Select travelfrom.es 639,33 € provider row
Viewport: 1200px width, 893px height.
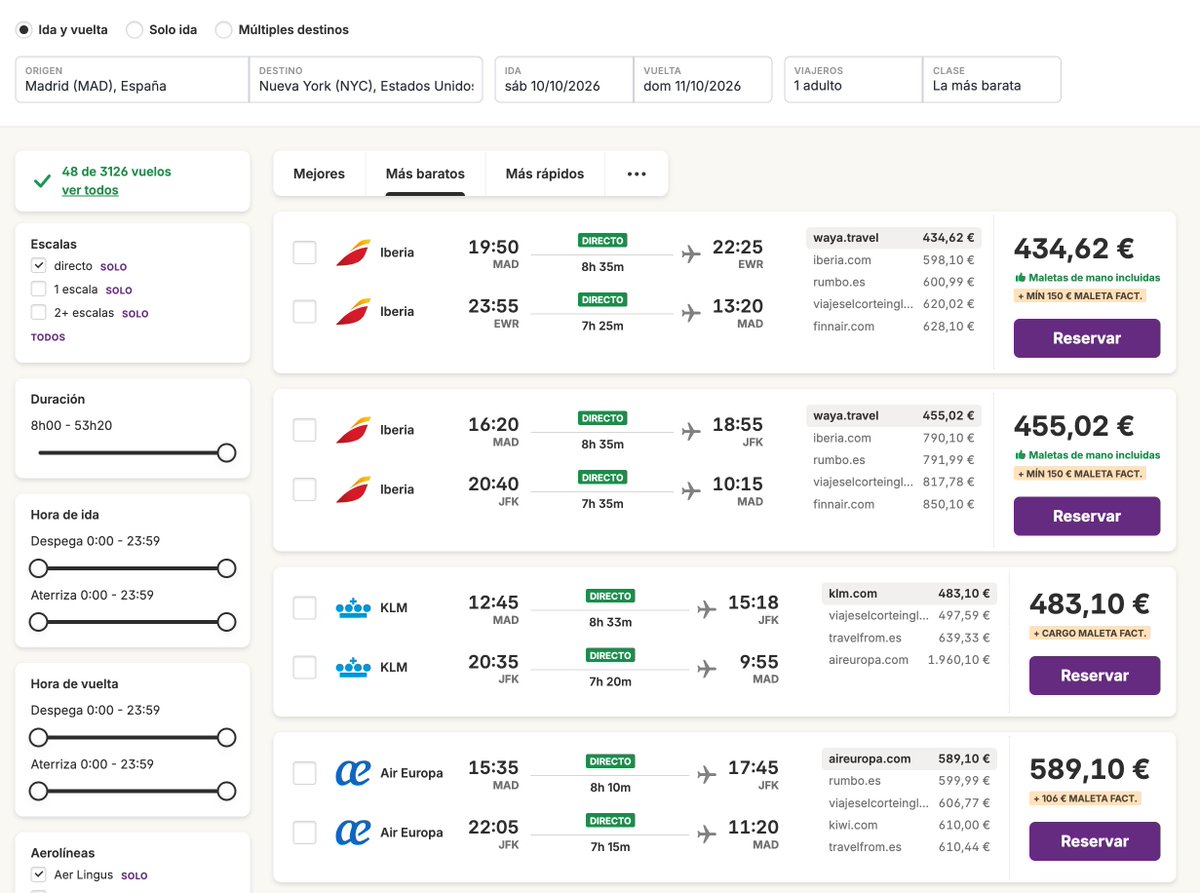[x=909, y=638]
